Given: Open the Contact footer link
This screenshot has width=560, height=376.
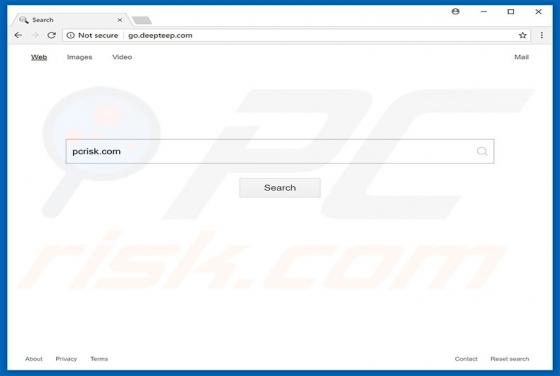Looking at the screenshot, I should click(x=466, y=359).
